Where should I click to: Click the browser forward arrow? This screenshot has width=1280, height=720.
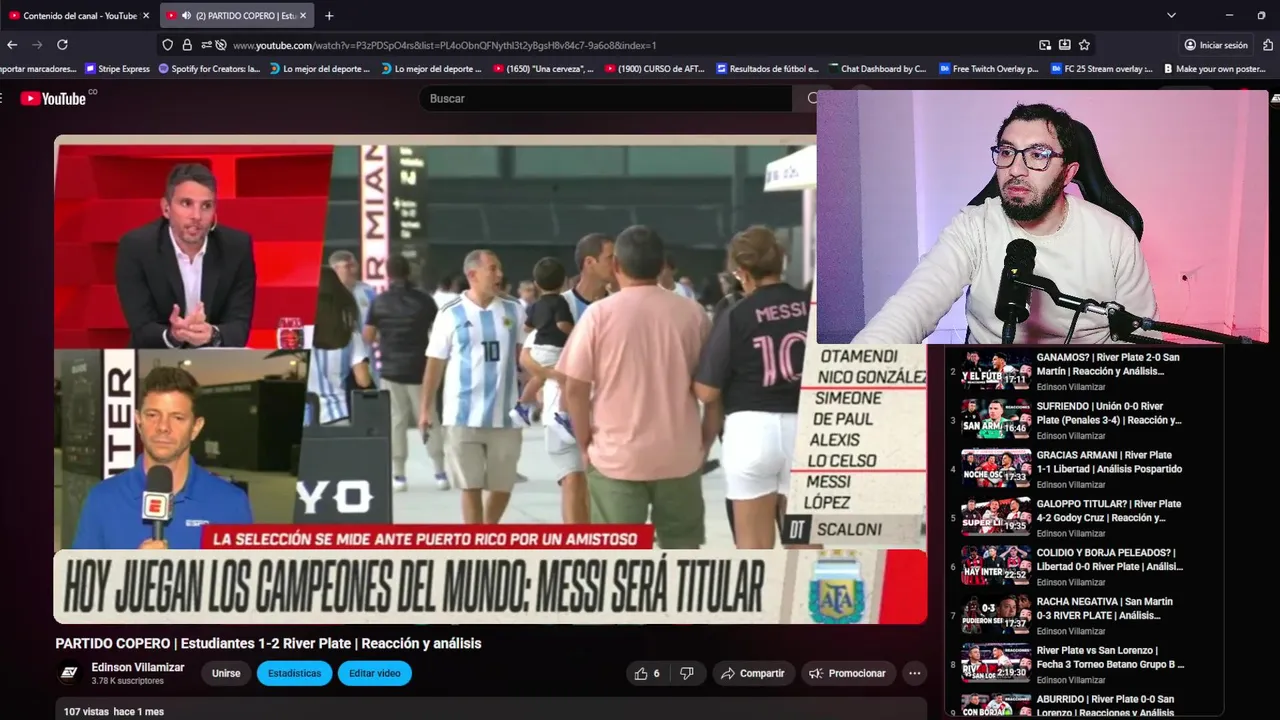click(x=37, y=45)
